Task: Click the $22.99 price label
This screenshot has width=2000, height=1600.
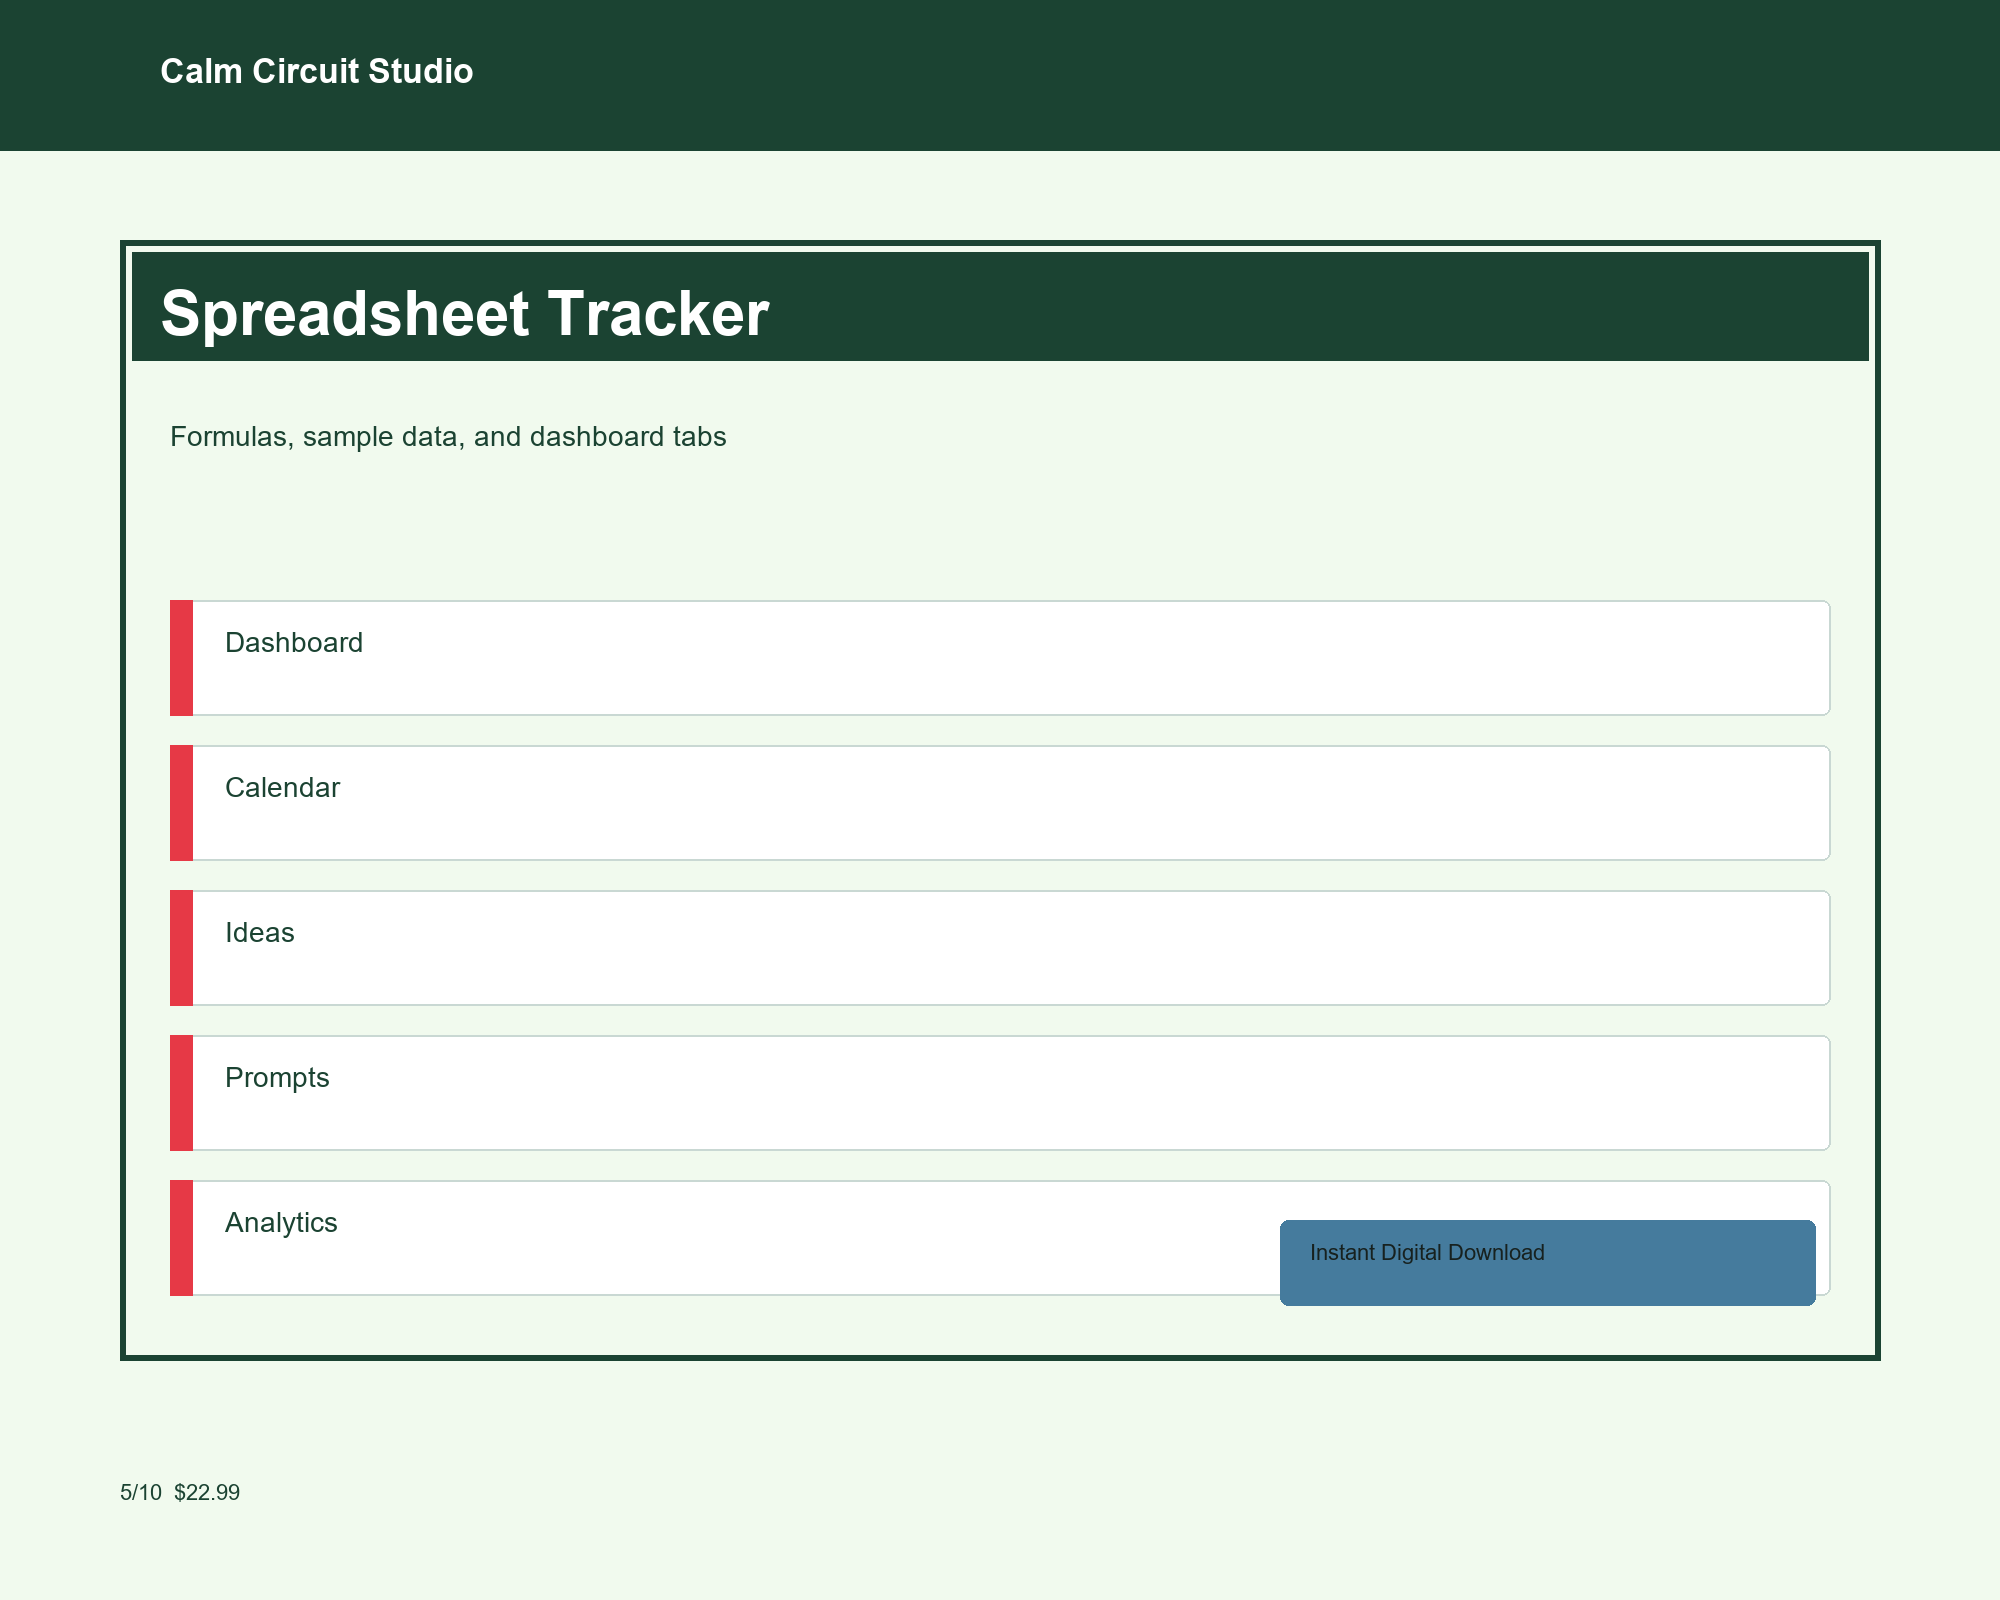Action: click(207, 1492)
